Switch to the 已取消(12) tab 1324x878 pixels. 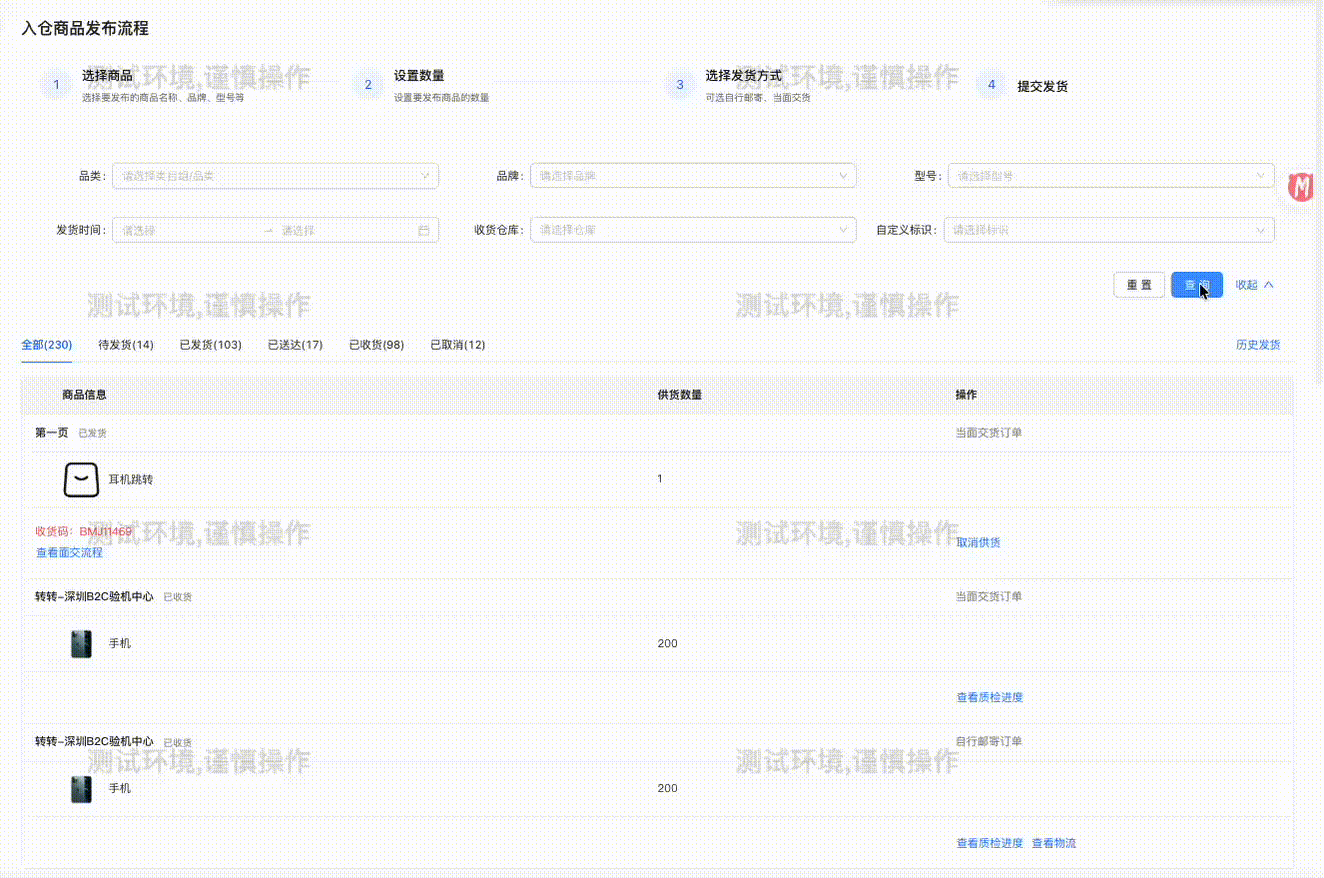point(457,344)
